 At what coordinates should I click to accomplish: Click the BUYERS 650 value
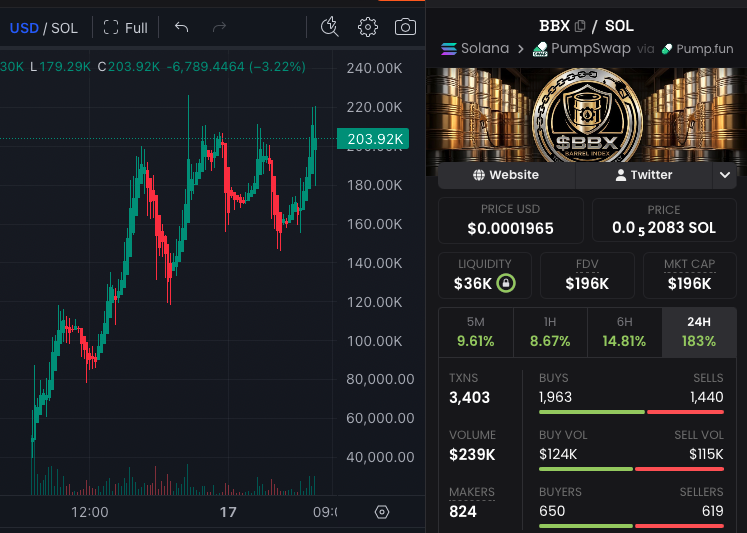[x=552, y=511]
